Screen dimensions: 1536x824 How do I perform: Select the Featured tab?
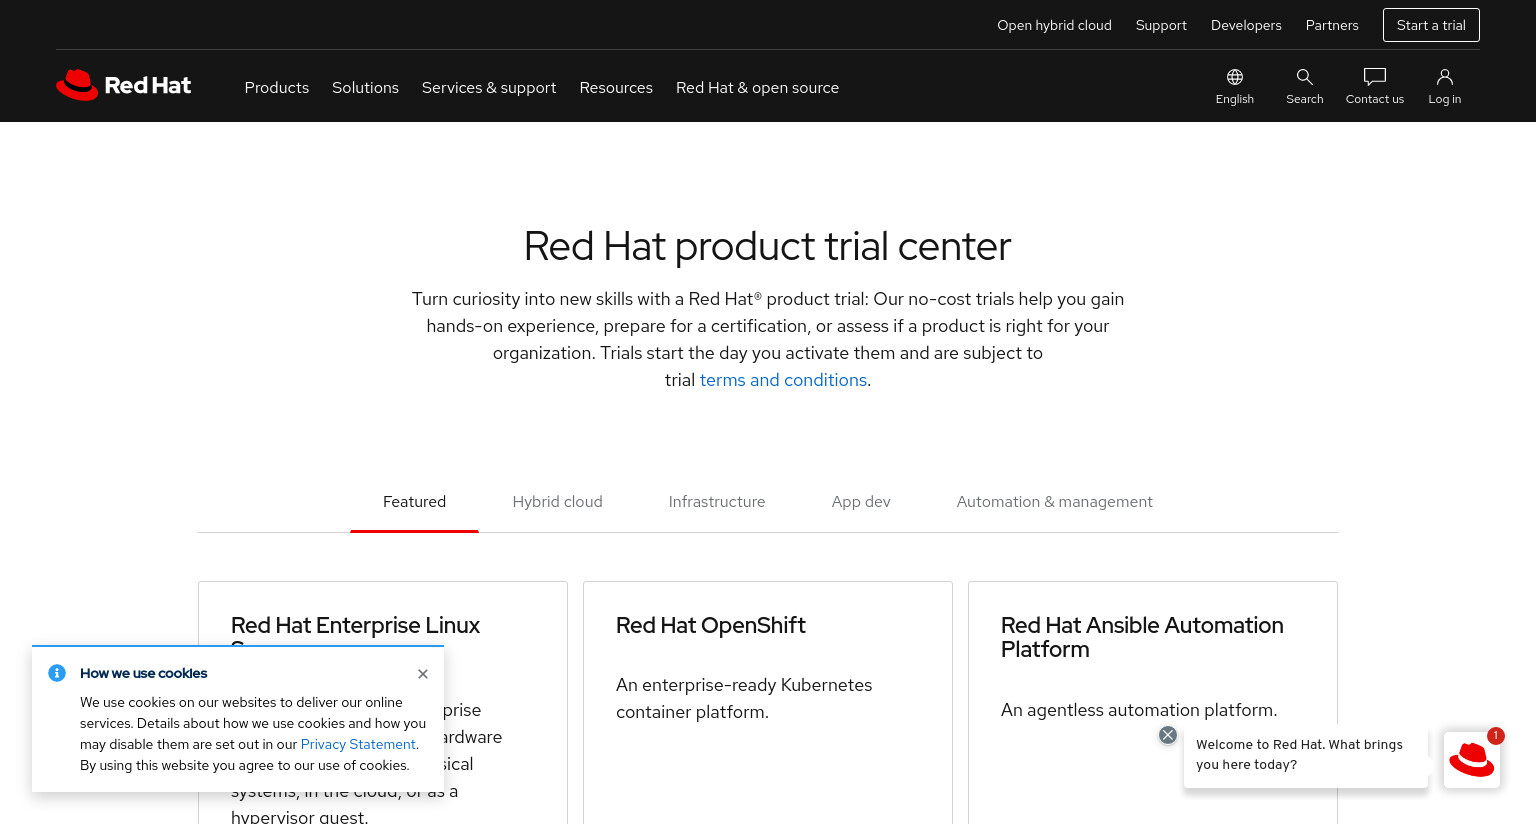click(x=414, y=502)
